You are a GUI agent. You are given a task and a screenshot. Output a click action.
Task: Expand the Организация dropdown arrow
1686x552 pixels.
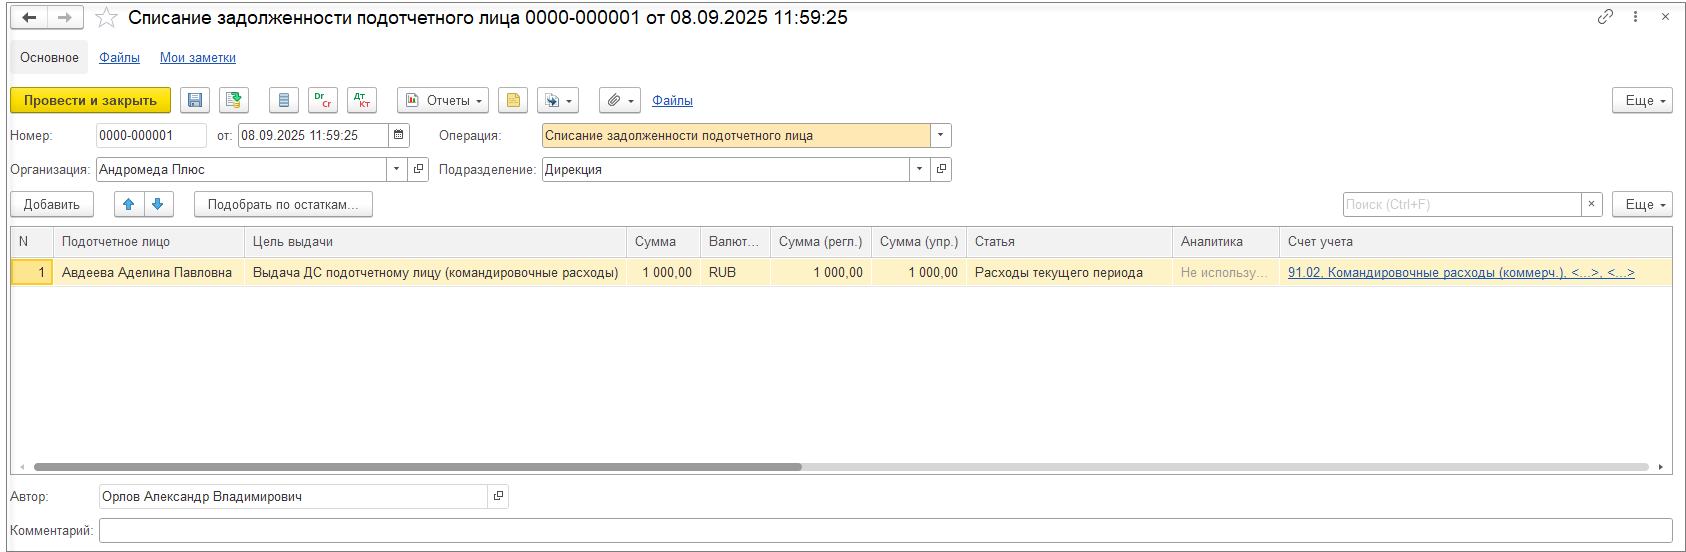coord(397,169)
